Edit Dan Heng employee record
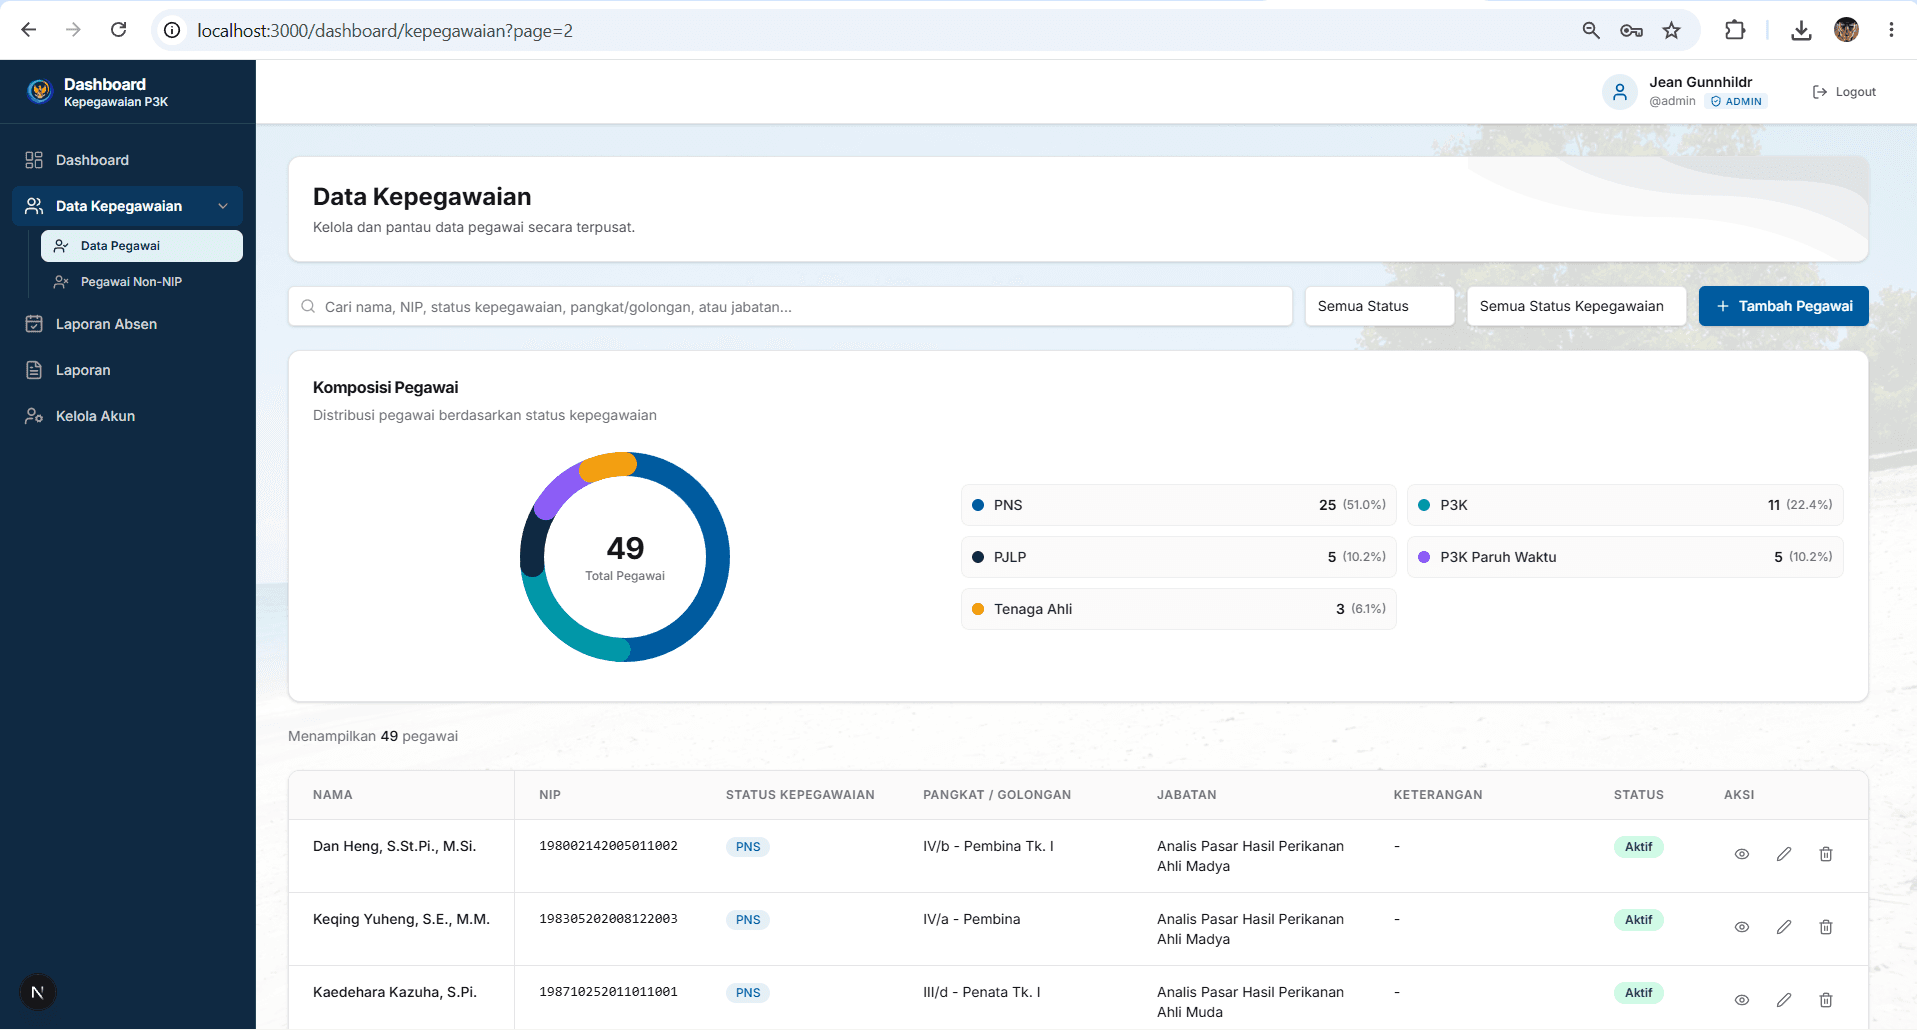 (x=1783, y=854)
